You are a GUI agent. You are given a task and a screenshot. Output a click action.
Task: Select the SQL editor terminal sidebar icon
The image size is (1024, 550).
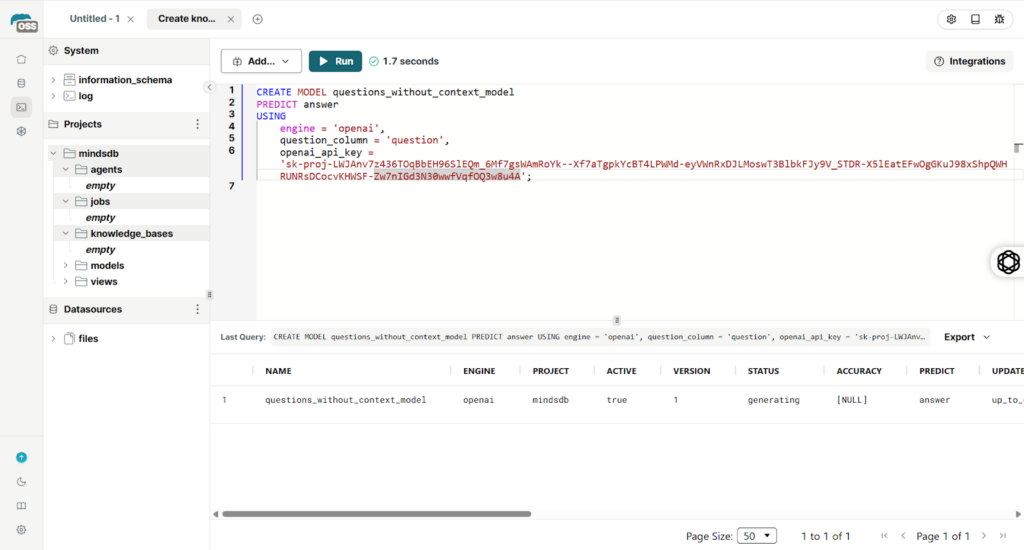(x=21, y=107)
